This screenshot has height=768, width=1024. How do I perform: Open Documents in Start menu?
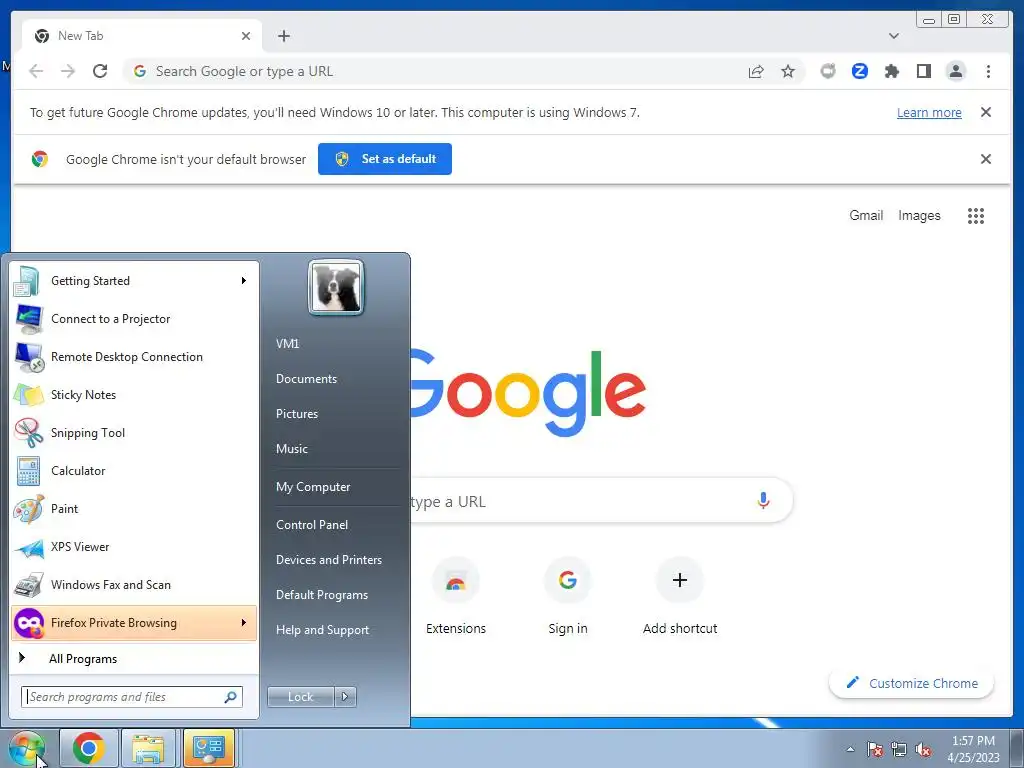click(x=306, y=379)
